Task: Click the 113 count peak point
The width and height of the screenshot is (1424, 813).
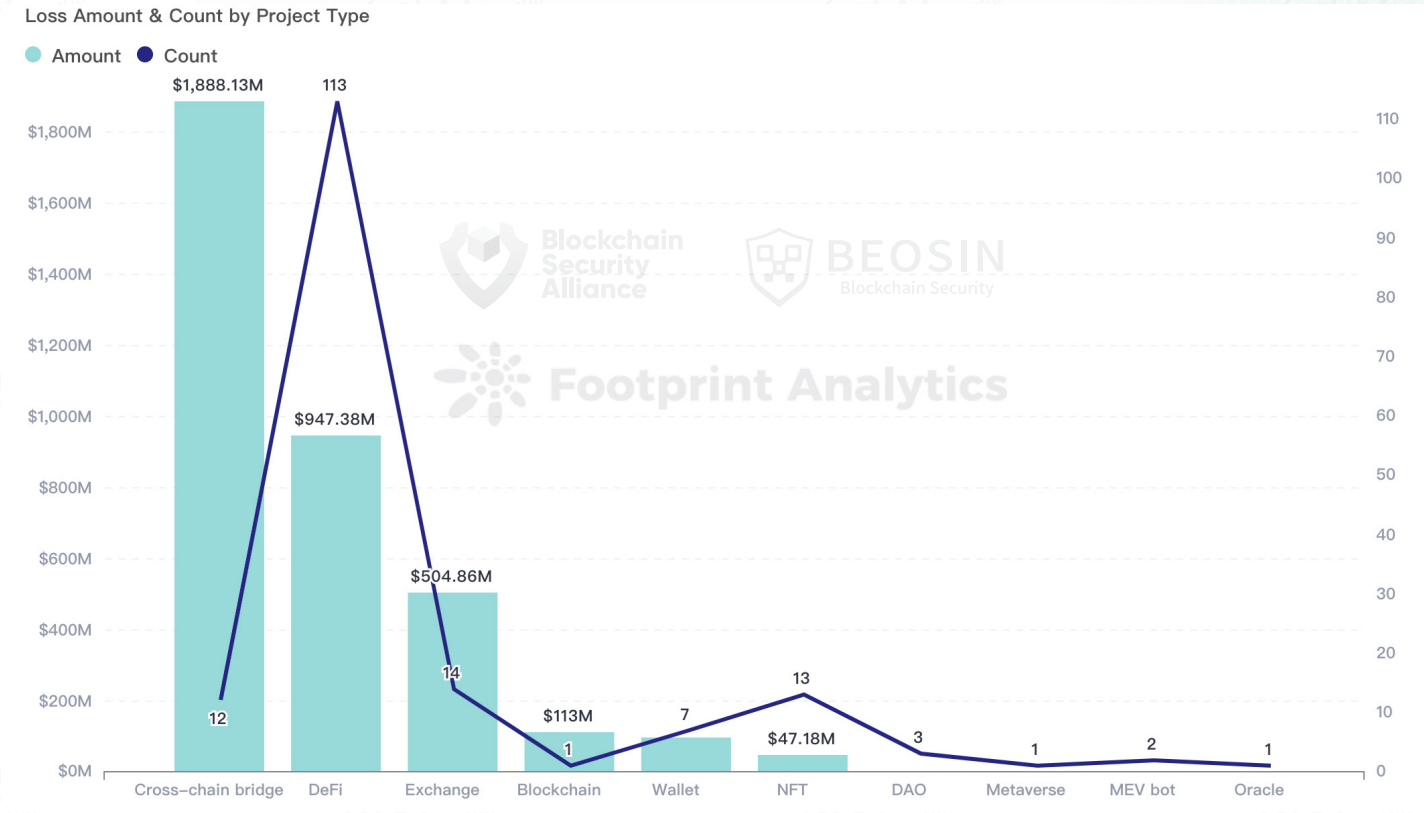Action: coord(336,102)
